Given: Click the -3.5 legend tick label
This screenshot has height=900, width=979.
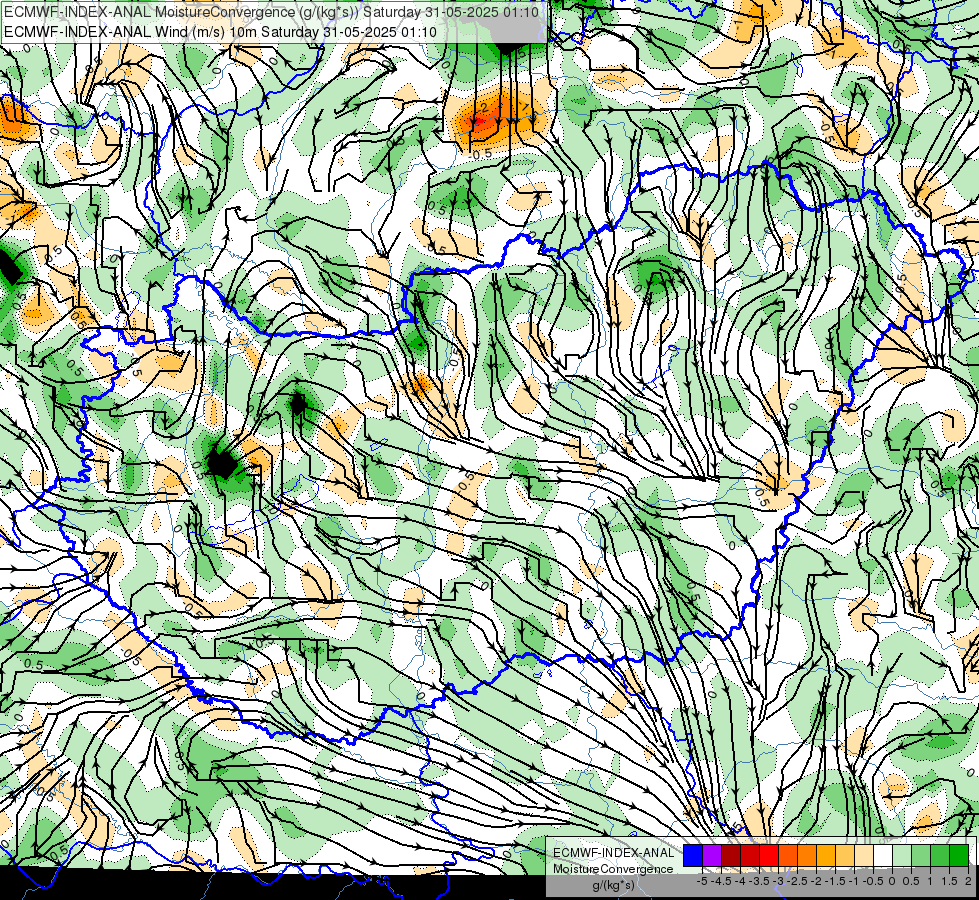Looking at the screenshot, I should (x=760, y=881).
